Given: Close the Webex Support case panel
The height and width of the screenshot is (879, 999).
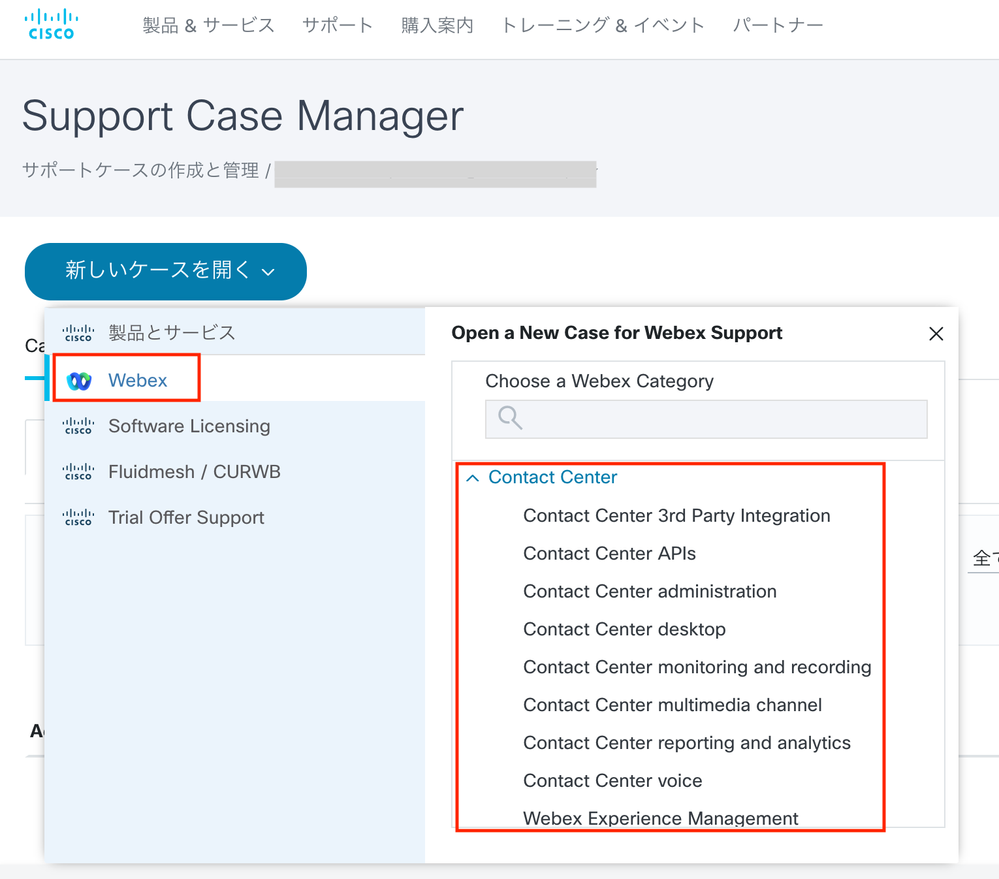Looking at the screenshot, I should point(936,334).
